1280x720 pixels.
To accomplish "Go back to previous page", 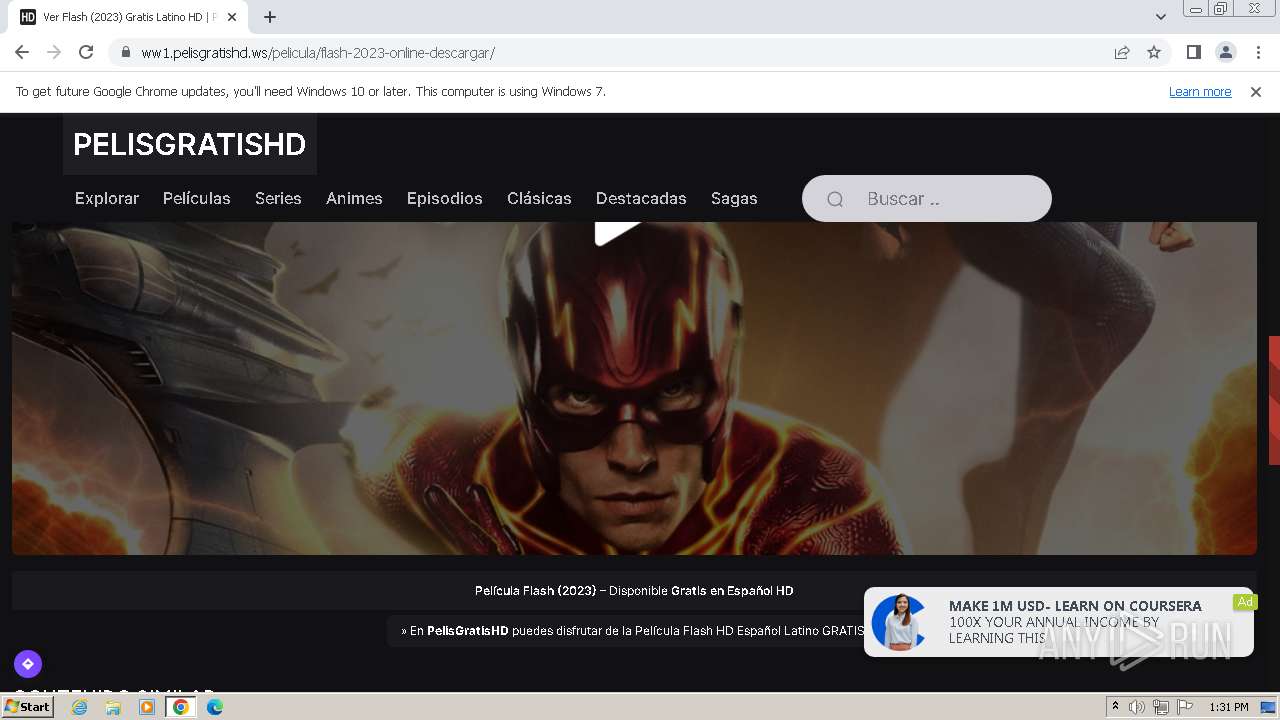I will coord(22,52).
